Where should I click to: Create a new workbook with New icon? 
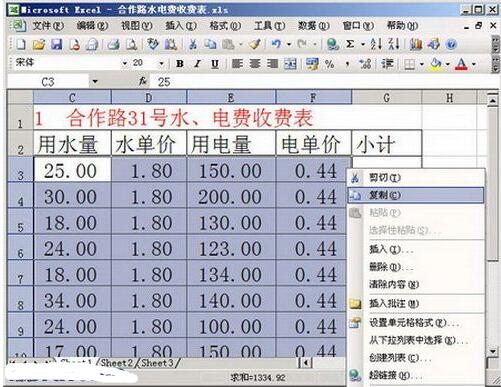coord(21,44)
